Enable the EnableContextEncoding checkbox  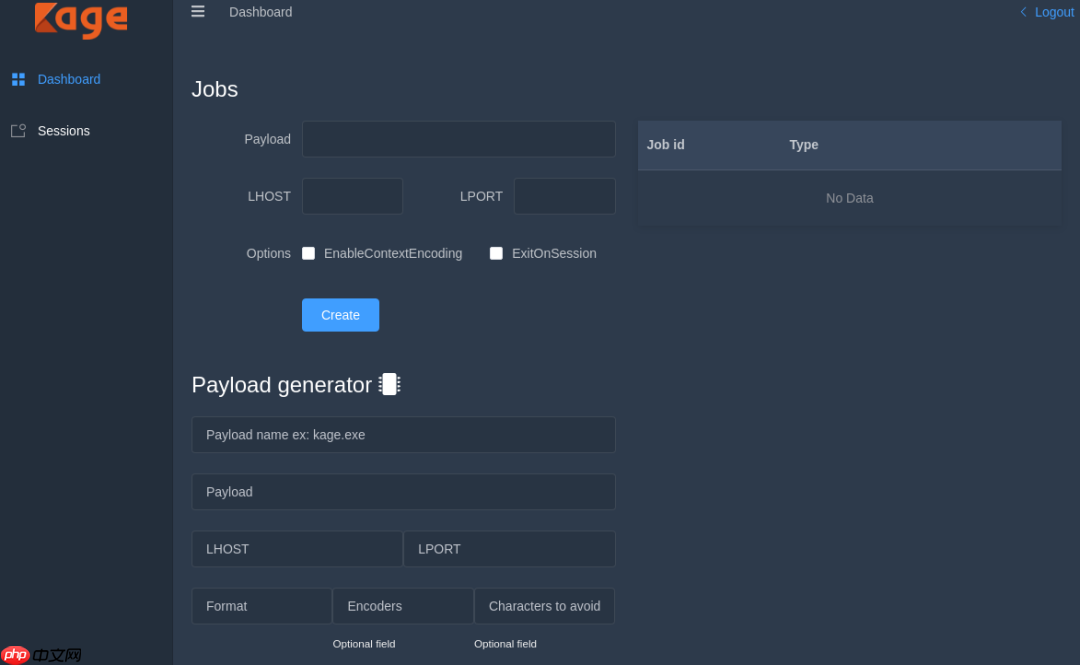coord(309,253)
